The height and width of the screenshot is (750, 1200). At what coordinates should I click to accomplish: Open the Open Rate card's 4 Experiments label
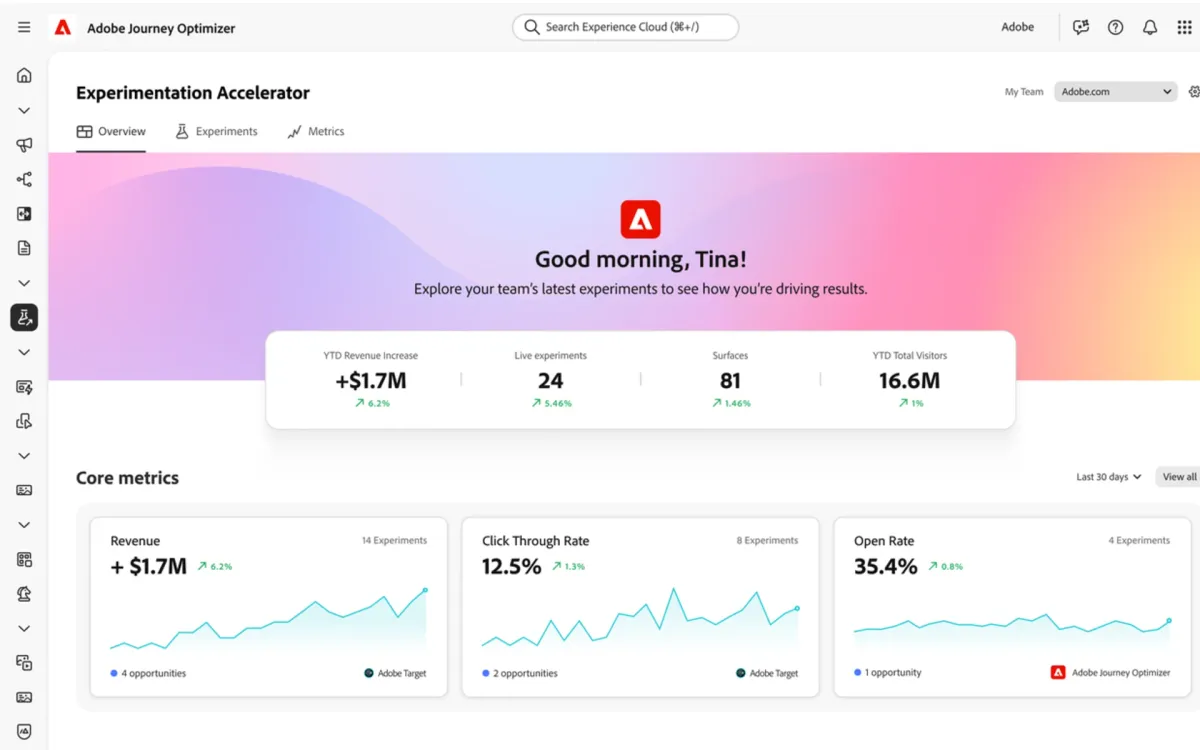1139,540
